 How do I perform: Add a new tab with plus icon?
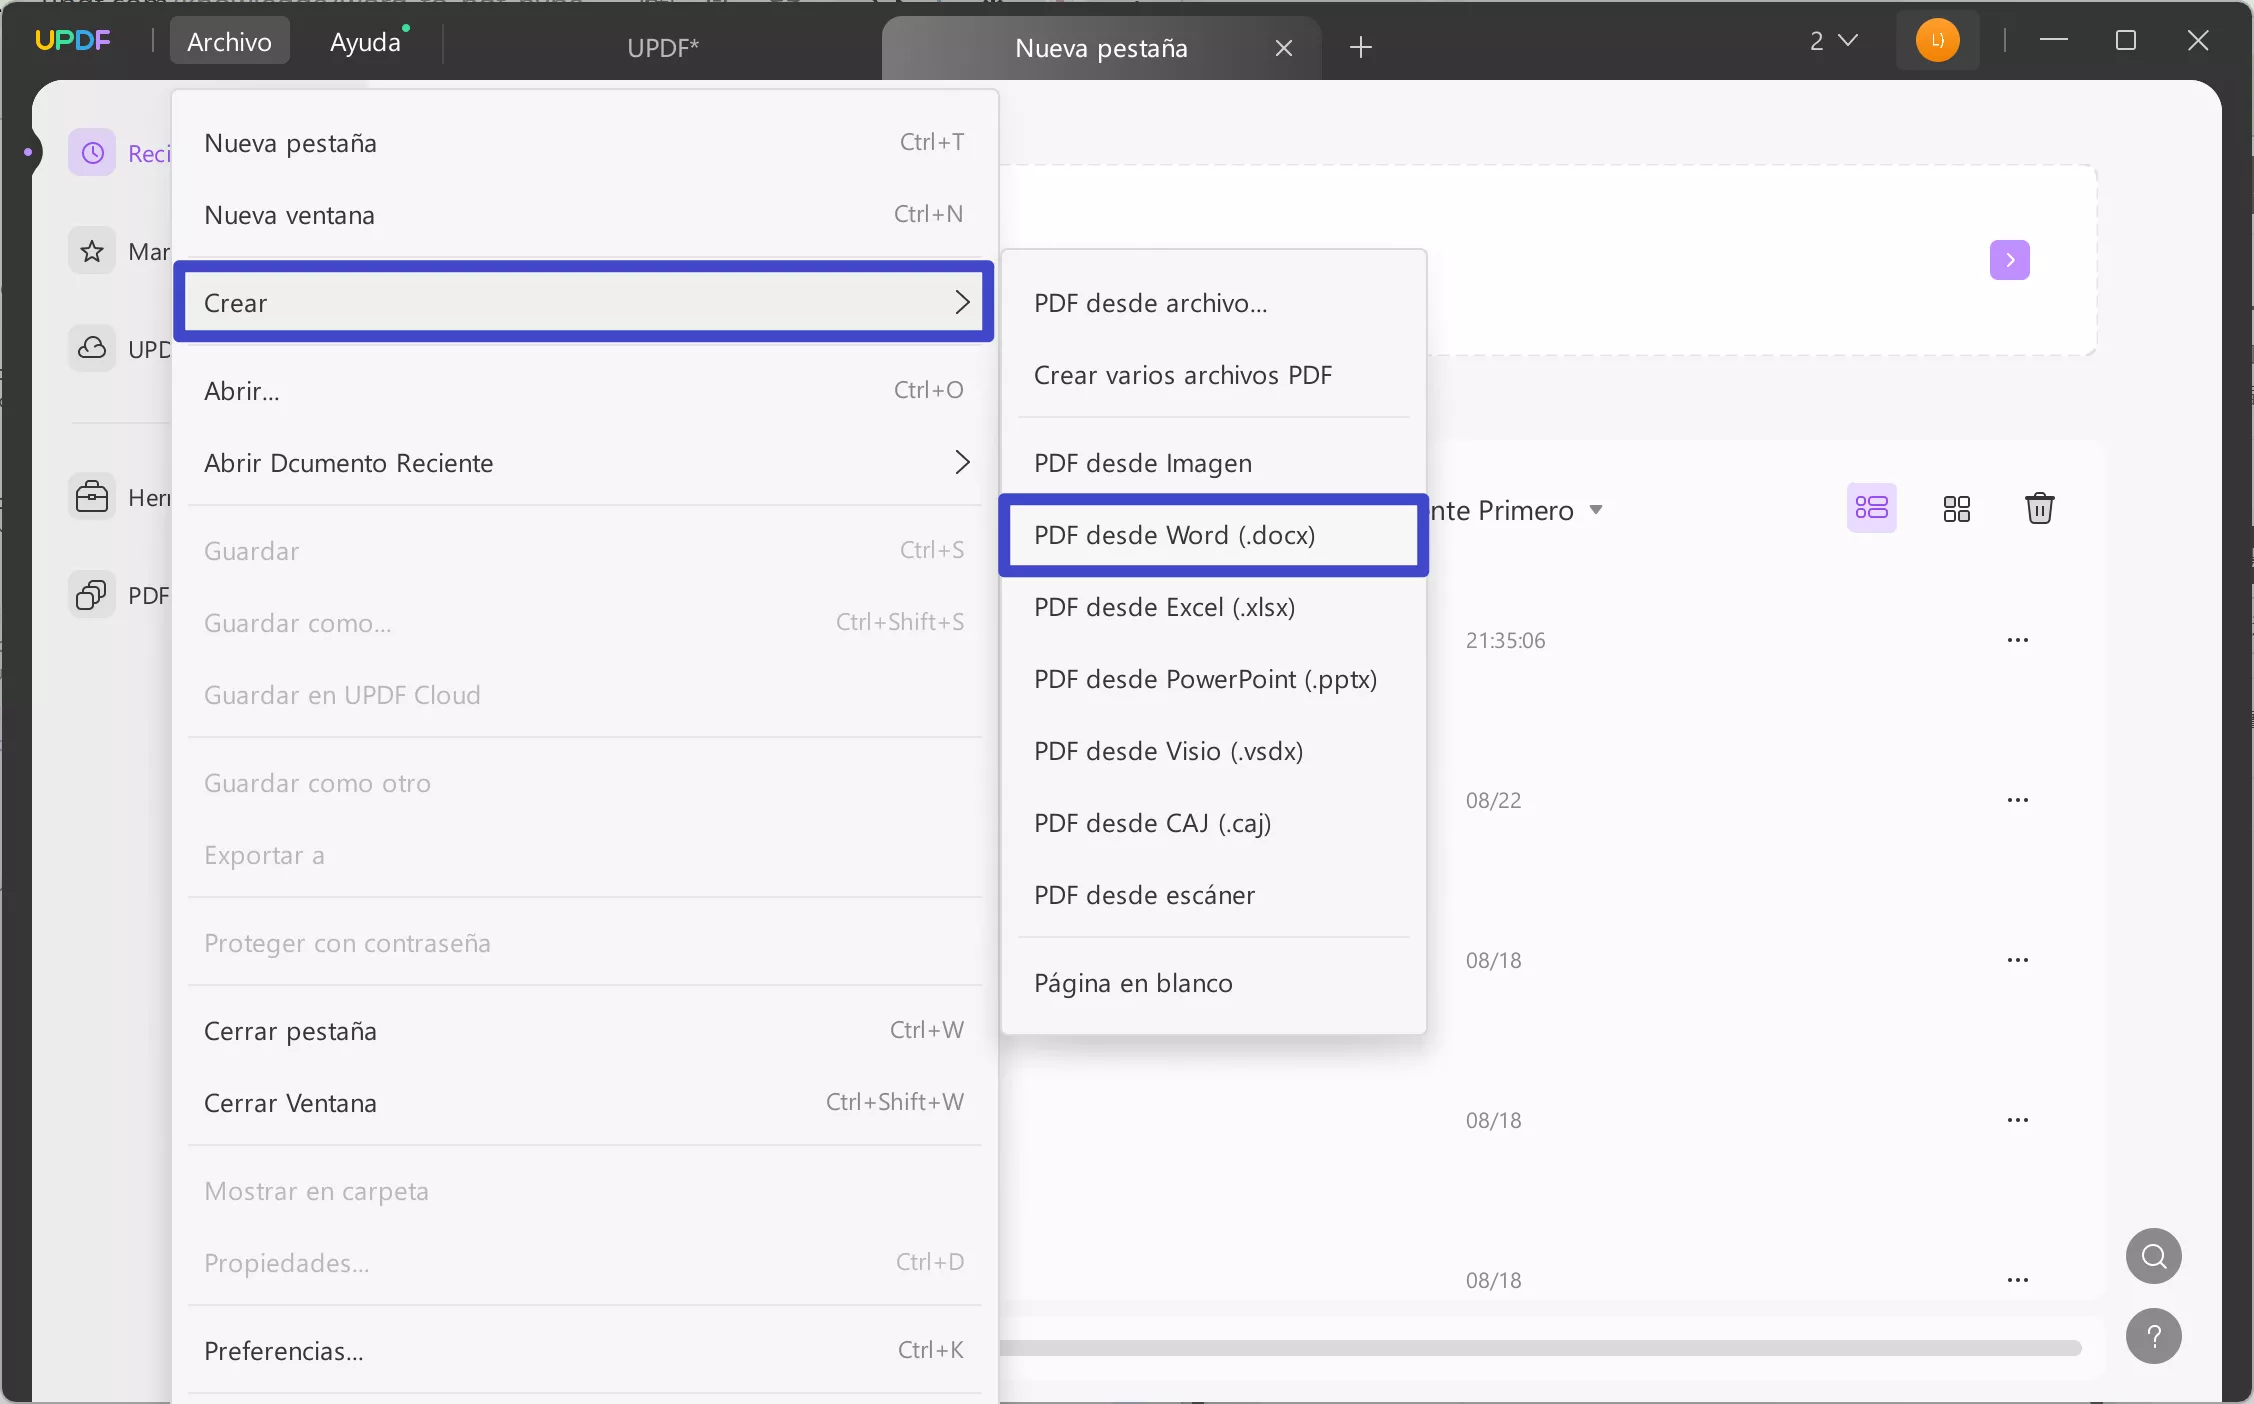pos(1360,47)
